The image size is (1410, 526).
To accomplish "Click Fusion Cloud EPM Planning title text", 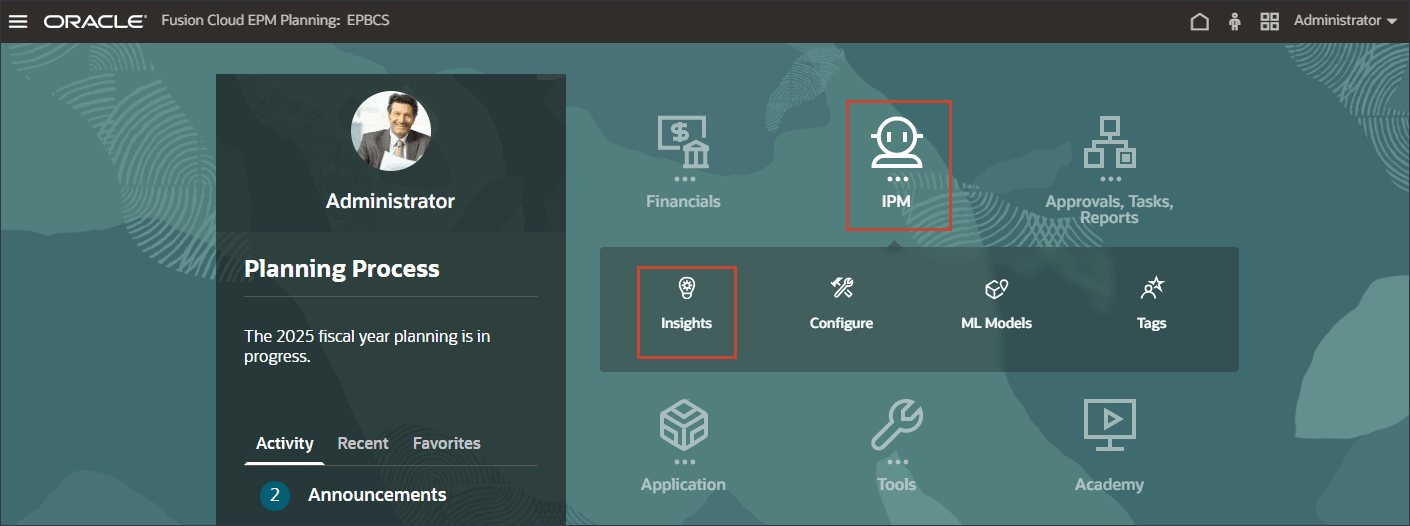I will click(250, 20).
